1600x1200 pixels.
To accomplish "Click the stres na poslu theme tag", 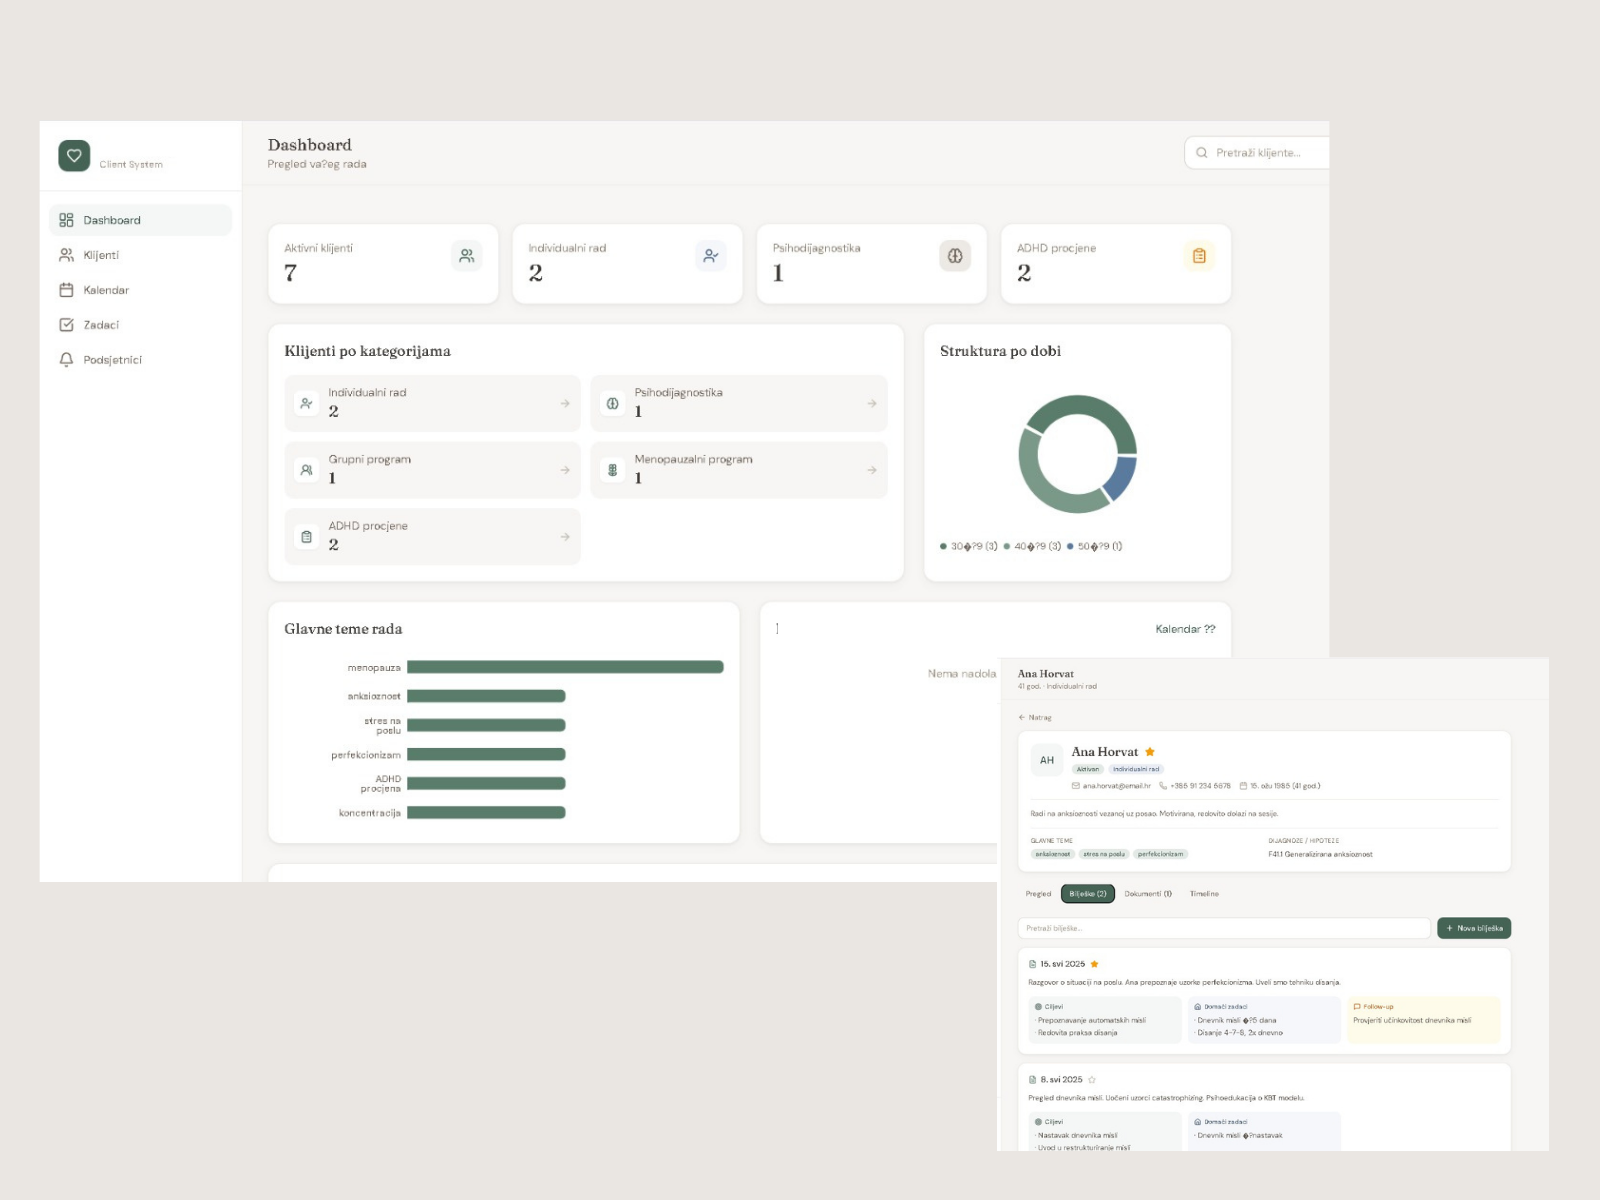I will click(x=1104, y=854).
